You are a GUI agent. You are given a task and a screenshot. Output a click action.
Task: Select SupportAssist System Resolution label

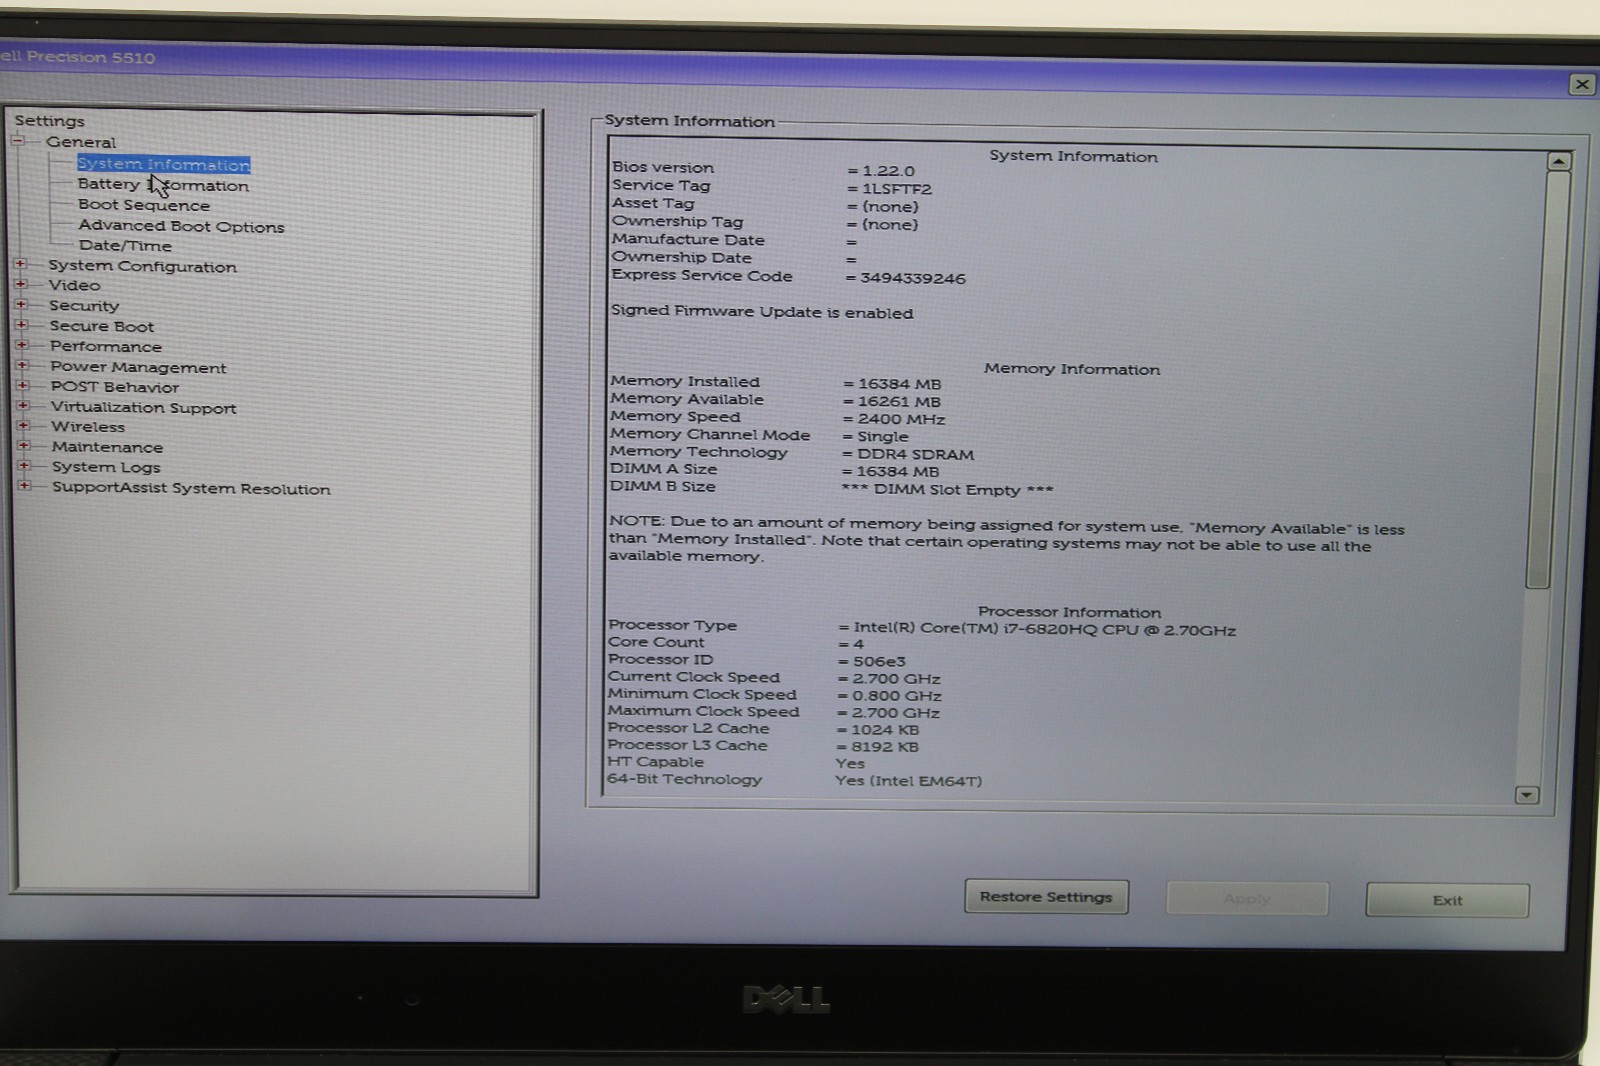(191, 488)
